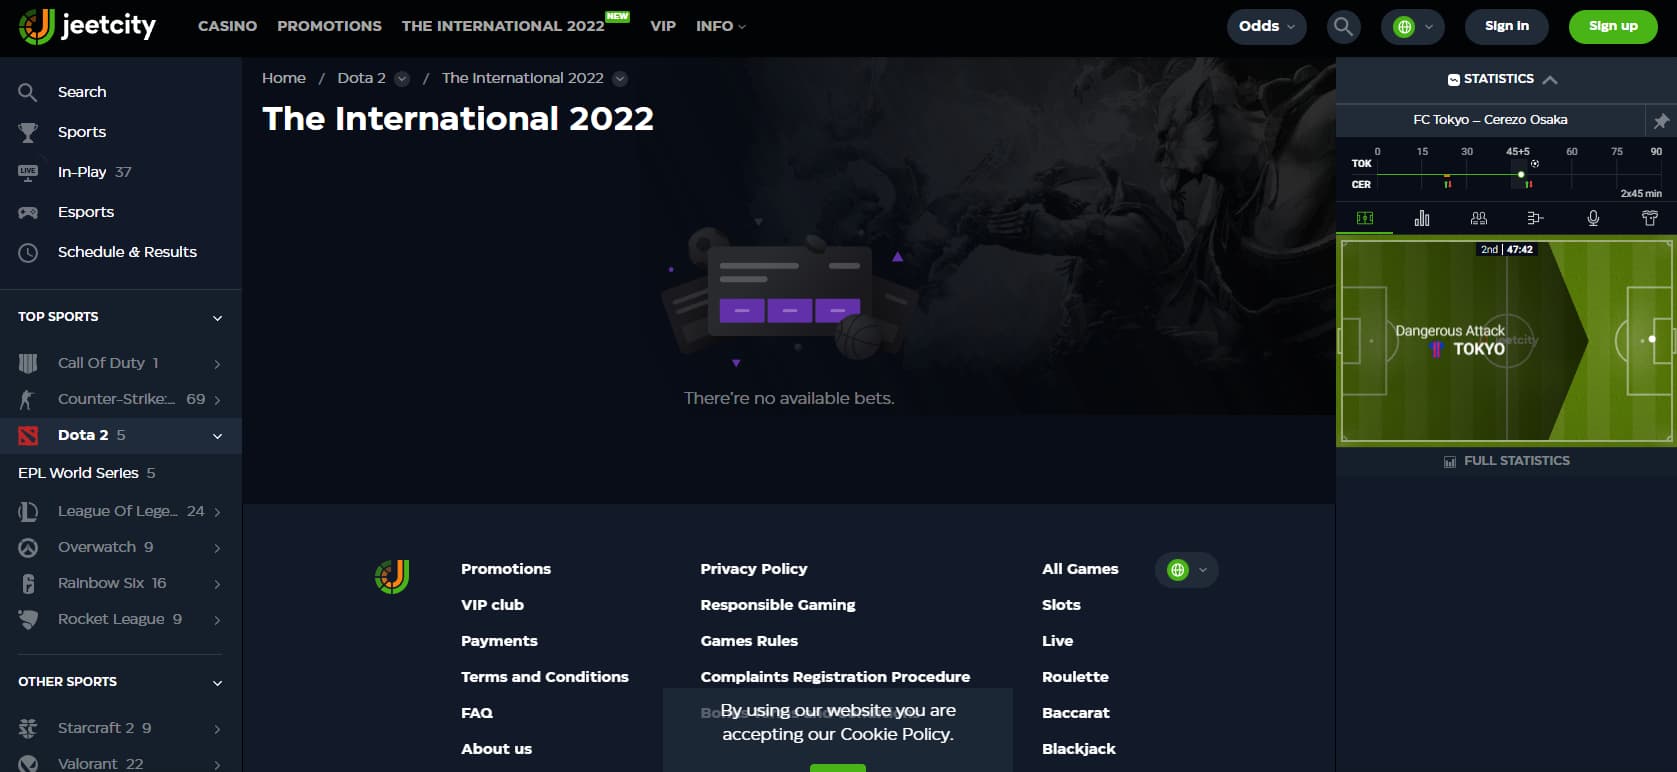Click the Esports gamepad icon
The width and height of the screenshot is (1677, 772).
[x=28, y=212]
